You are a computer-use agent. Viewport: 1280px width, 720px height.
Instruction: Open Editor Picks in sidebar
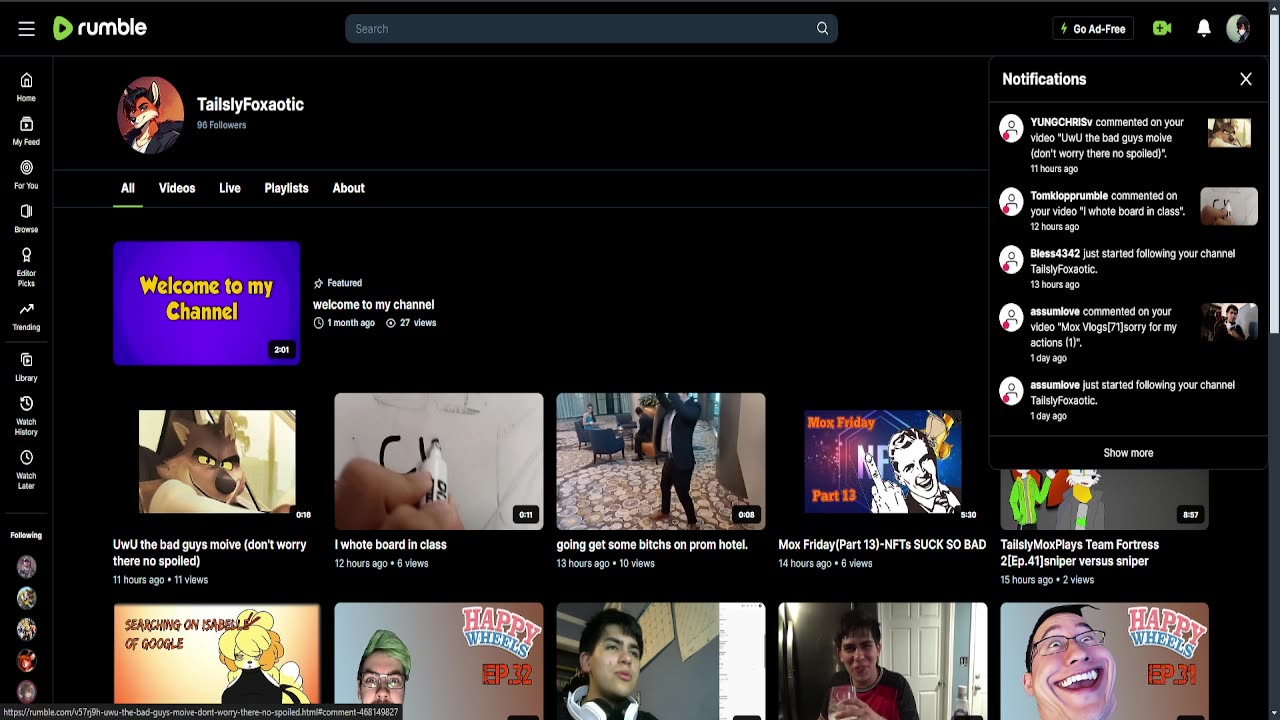pyautogui.click(x=26, y=267)
